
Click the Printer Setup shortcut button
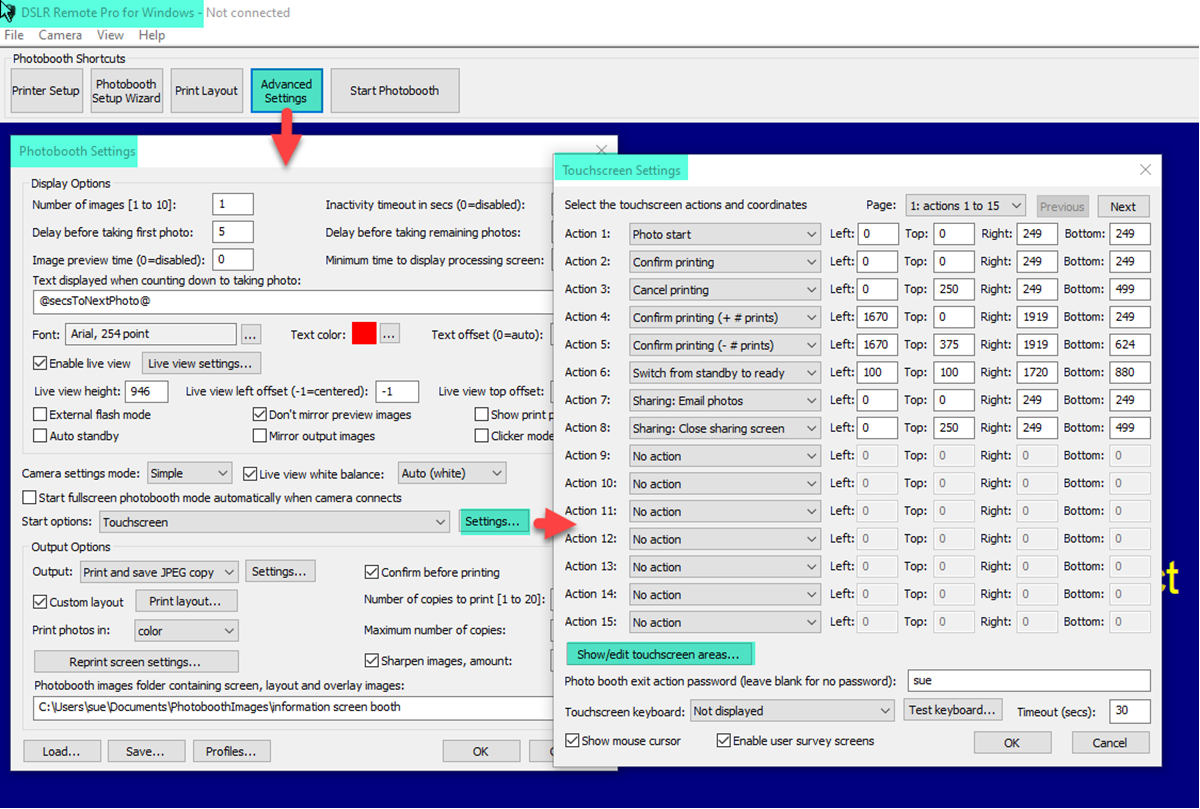pyautogui.click(x=46, y=91)
